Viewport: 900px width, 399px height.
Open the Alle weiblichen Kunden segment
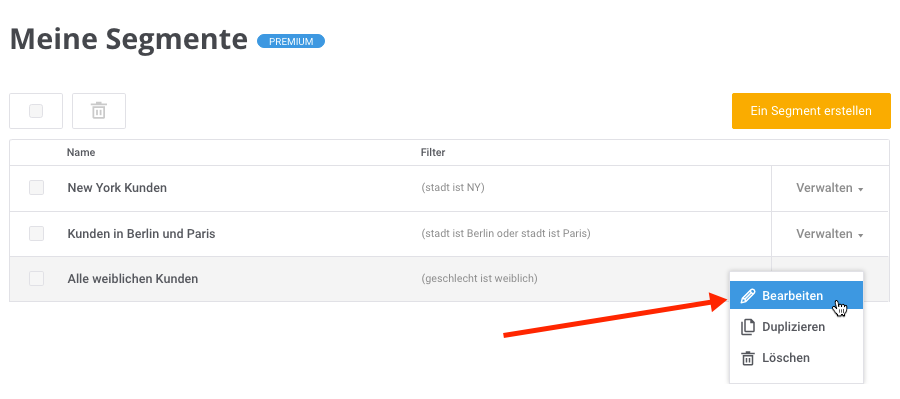coord(133,279)
